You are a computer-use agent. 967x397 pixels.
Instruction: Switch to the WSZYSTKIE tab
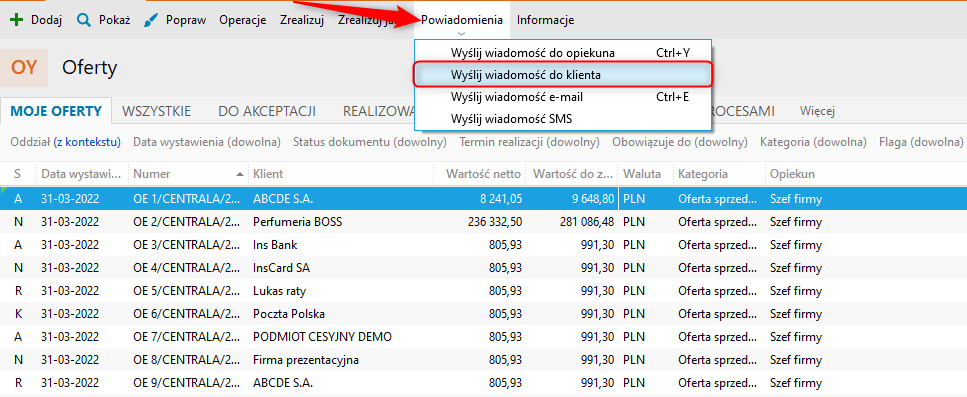157,112
